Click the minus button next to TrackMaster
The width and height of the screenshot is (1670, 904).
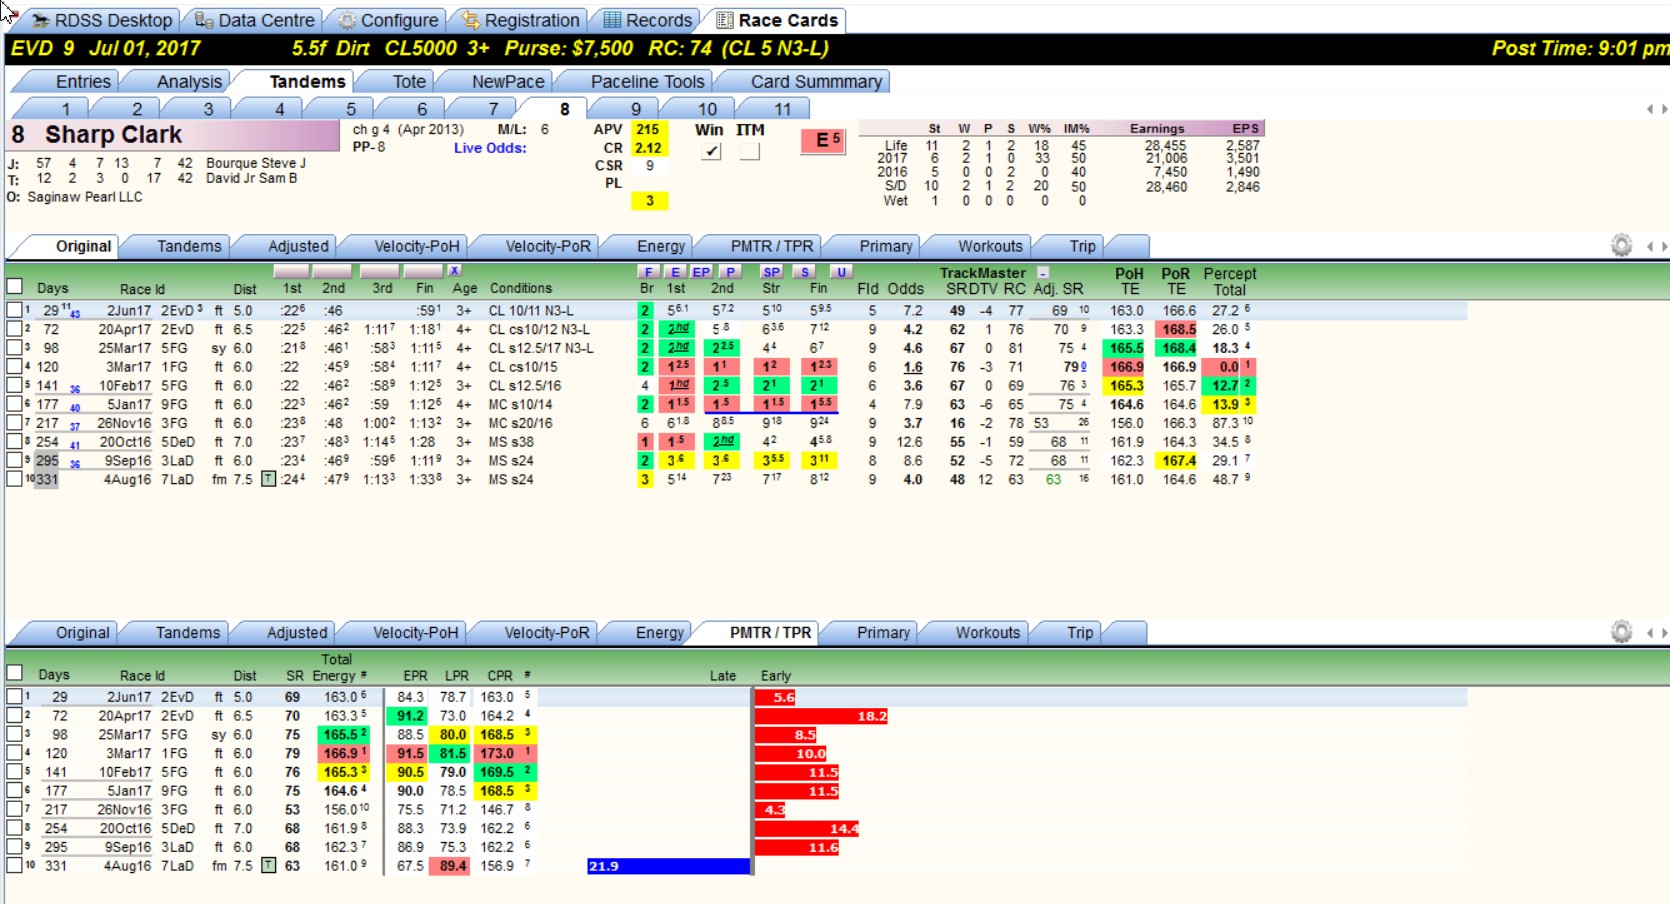(1043, 273)
